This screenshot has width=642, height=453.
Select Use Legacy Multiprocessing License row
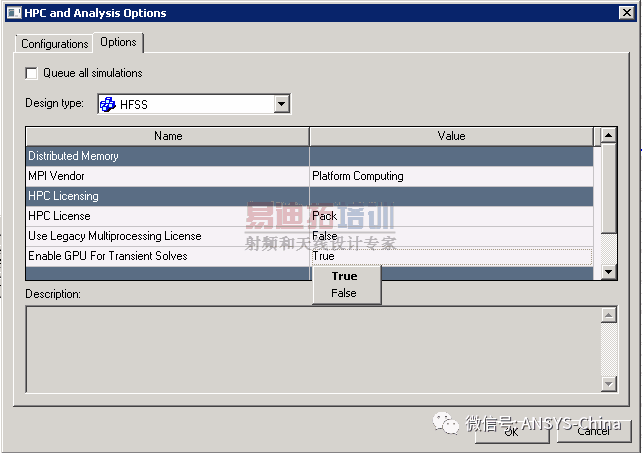click(167, 236)
